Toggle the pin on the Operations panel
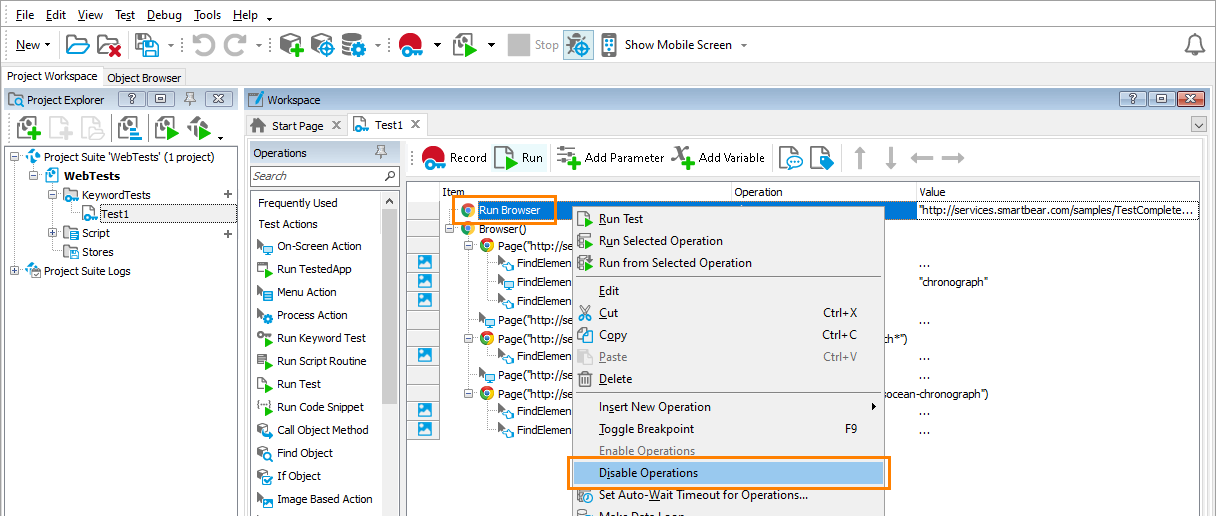 click(x=380, y=152)
